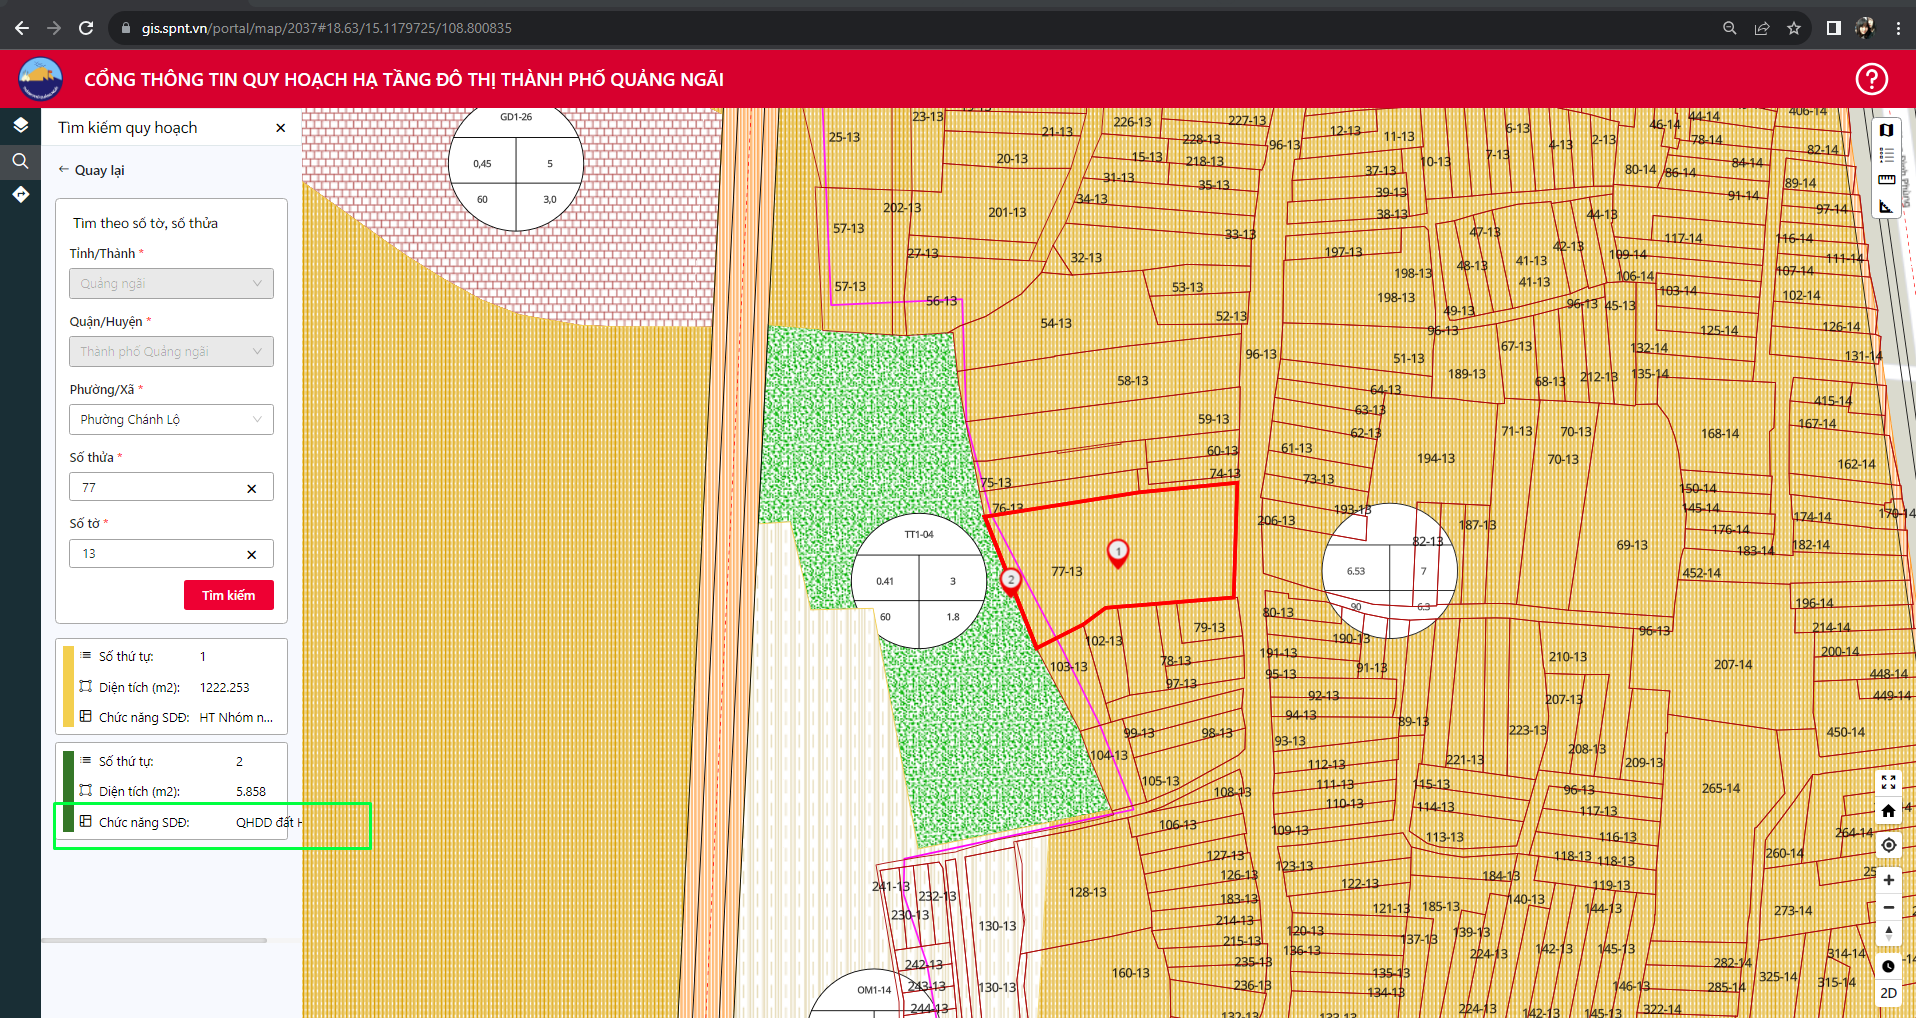Toggle fullscreen map view
The height and width of the screenshot is (1018, 1916).
coord(1888,782)
